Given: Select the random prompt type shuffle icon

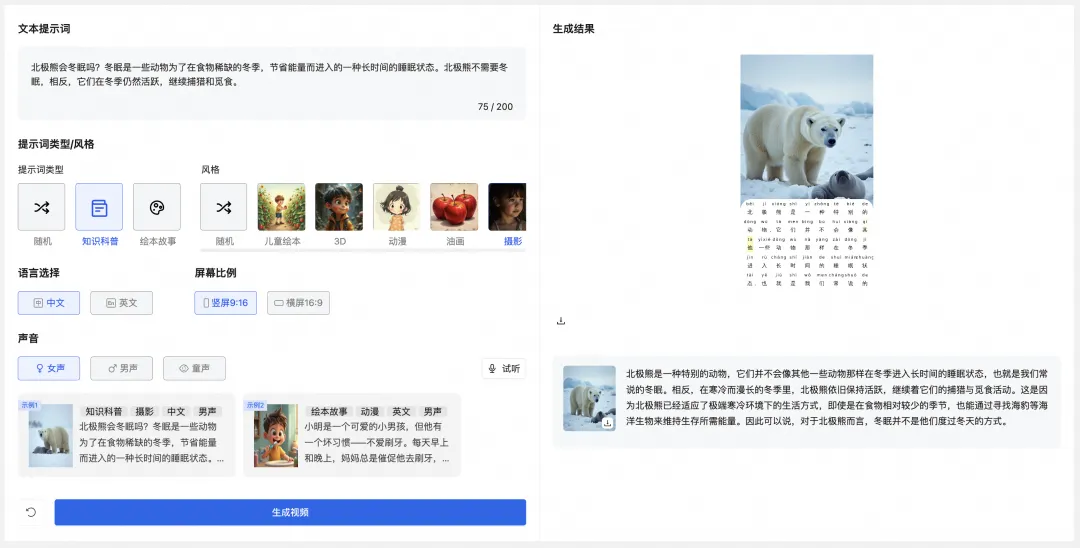Looking at the screenshot, I should [x=41, y=207].
